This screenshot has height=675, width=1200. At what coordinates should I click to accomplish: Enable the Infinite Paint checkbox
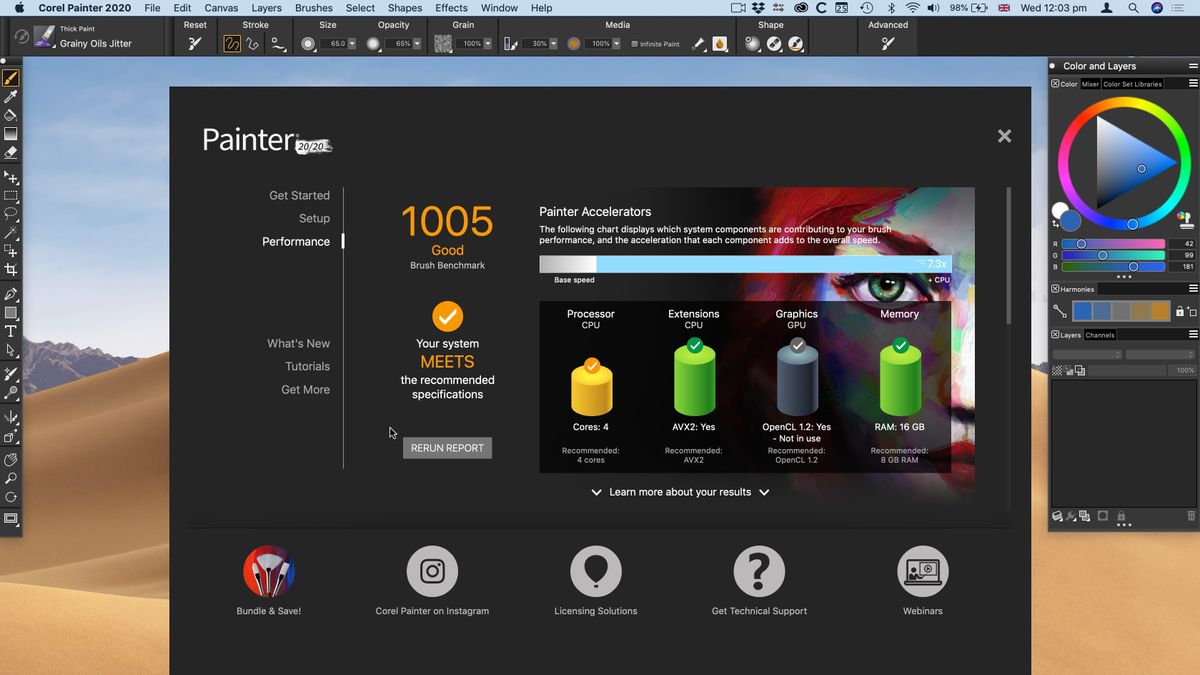(x=633, y=43)
